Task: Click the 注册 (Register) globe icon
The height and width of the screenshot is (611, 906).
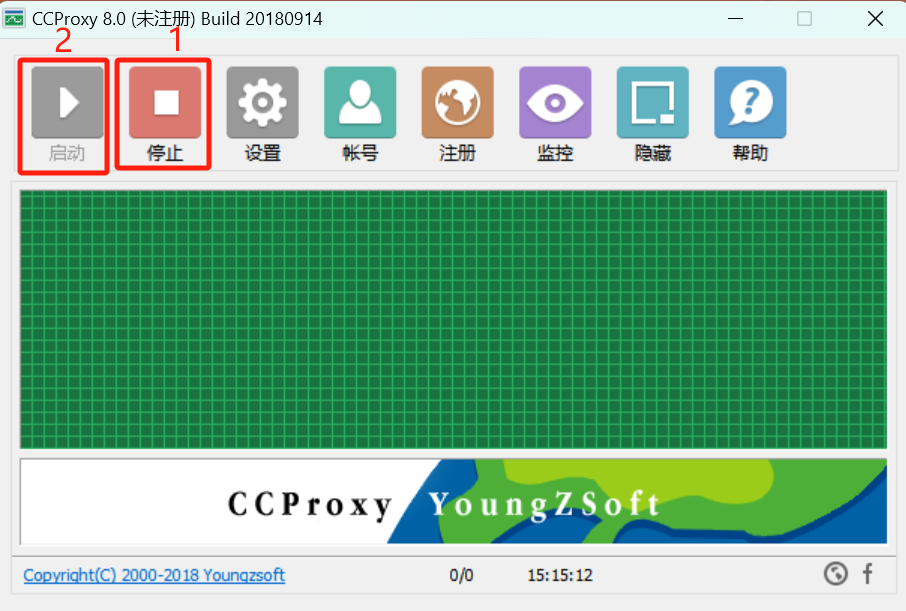Action: click(458, 102)
